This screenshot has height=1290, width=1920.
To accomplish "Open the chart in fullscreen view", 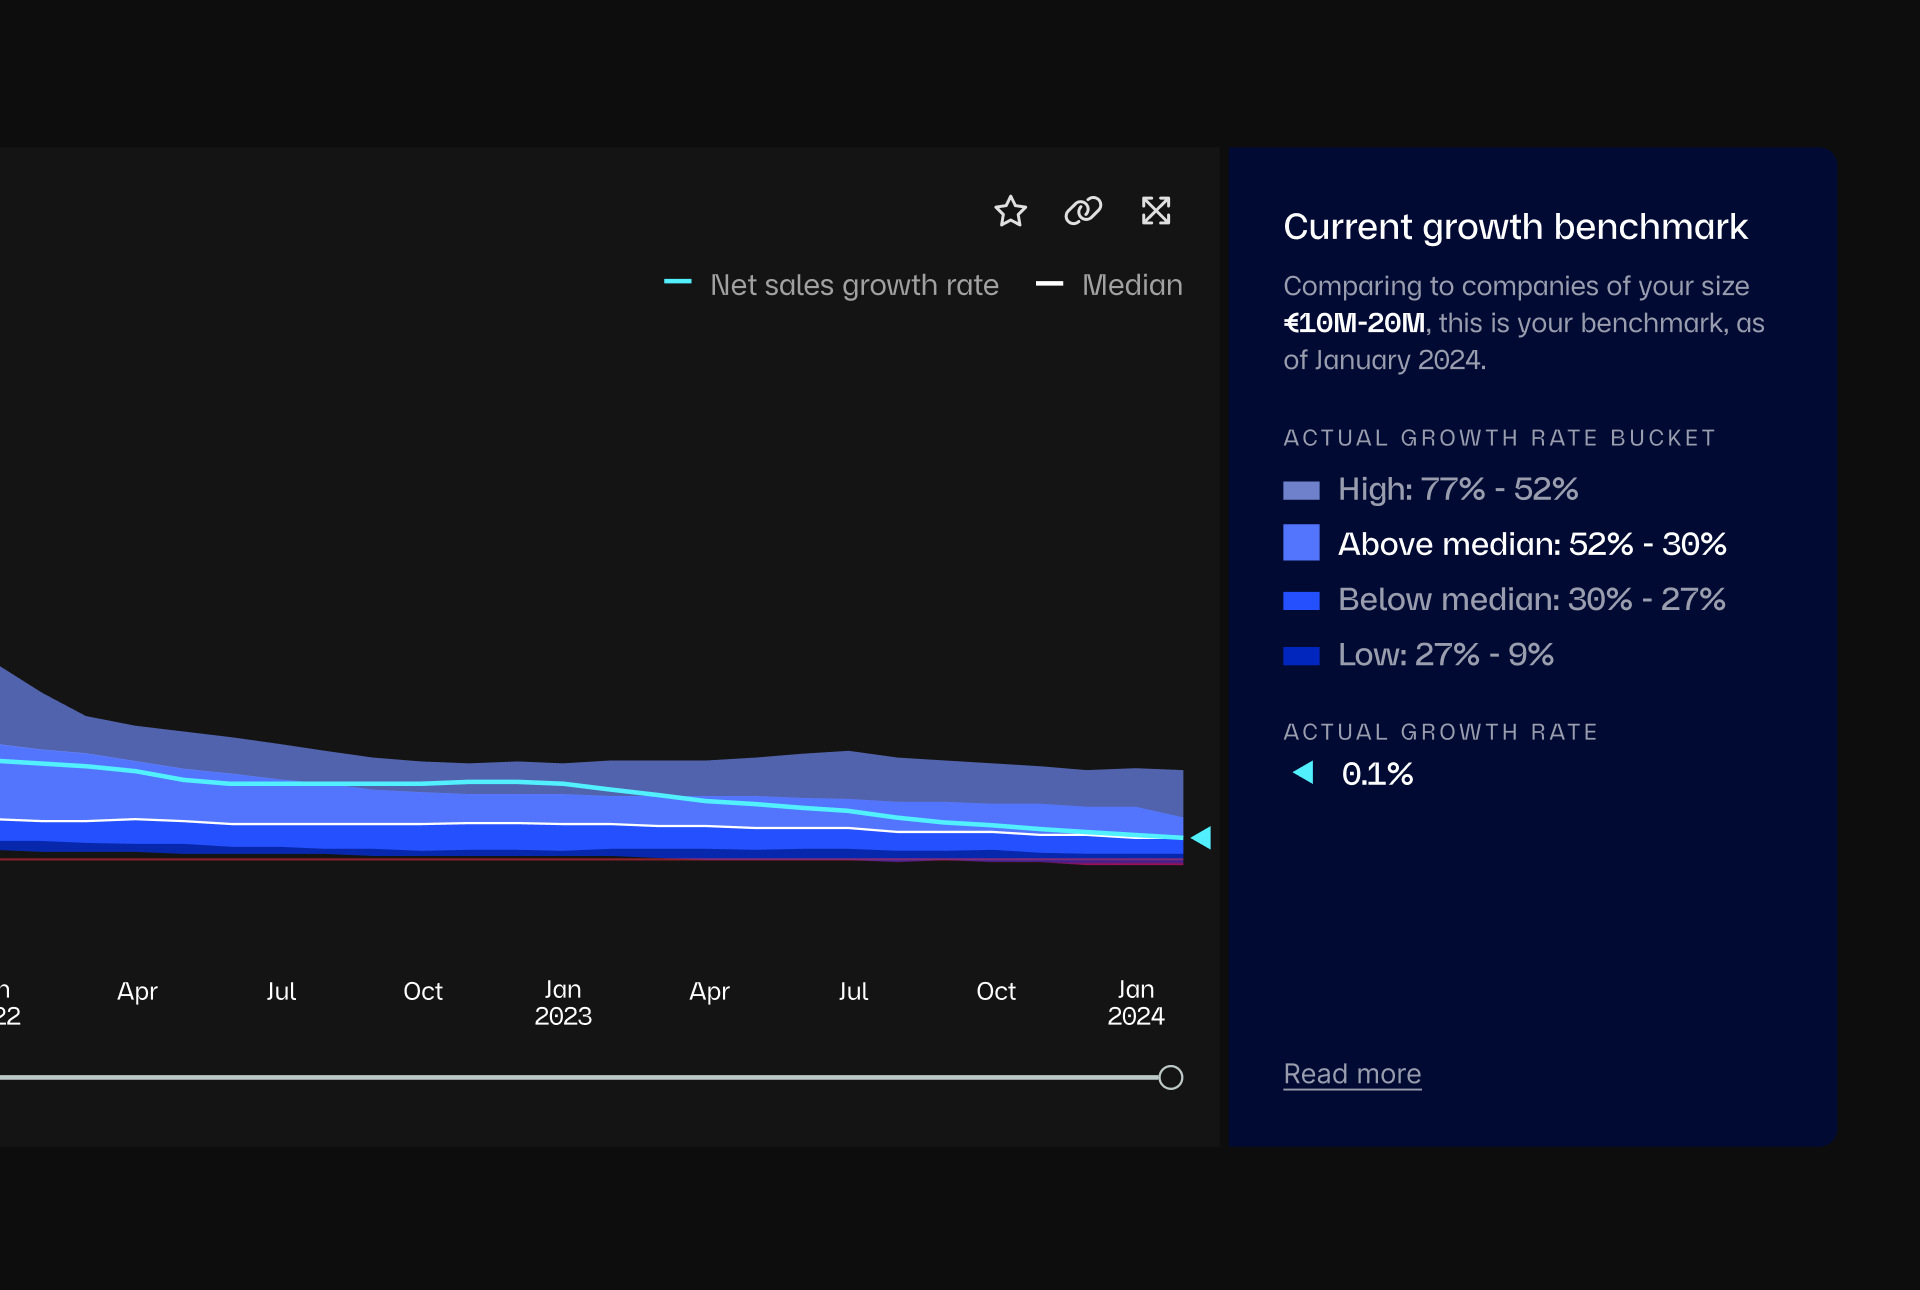I will 1156,211.
